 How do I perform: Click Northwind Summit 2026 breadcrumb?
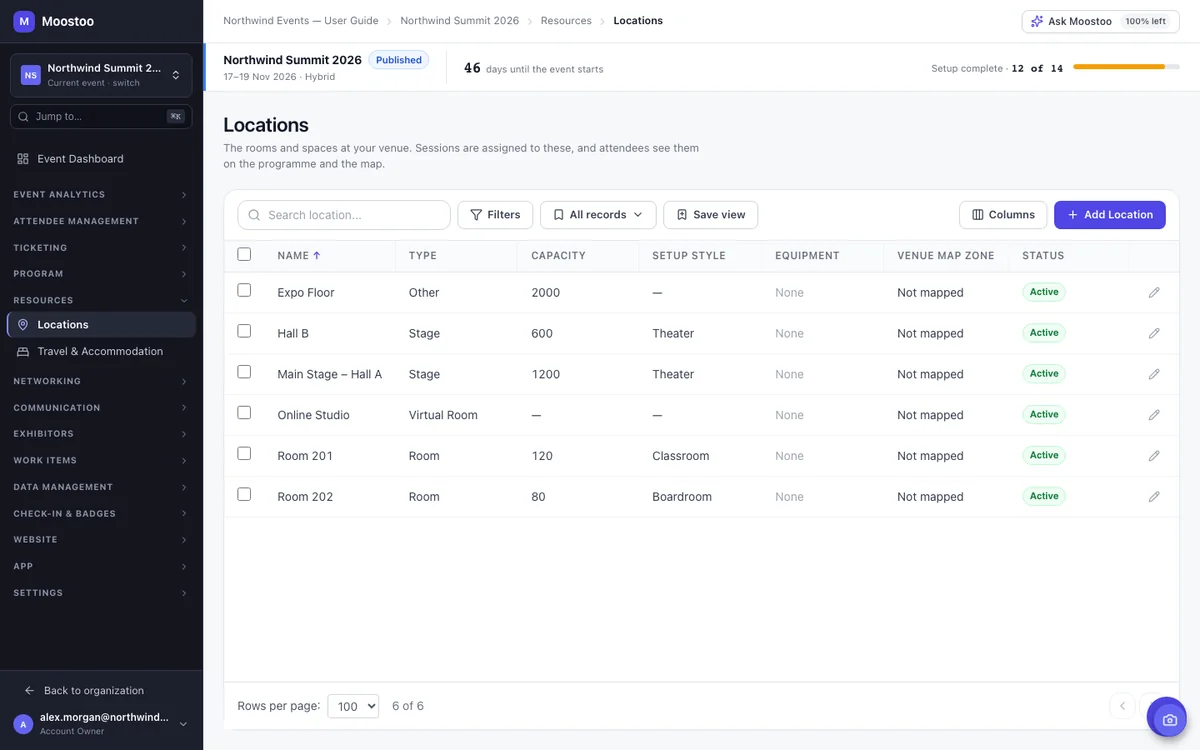coord(460,21)
